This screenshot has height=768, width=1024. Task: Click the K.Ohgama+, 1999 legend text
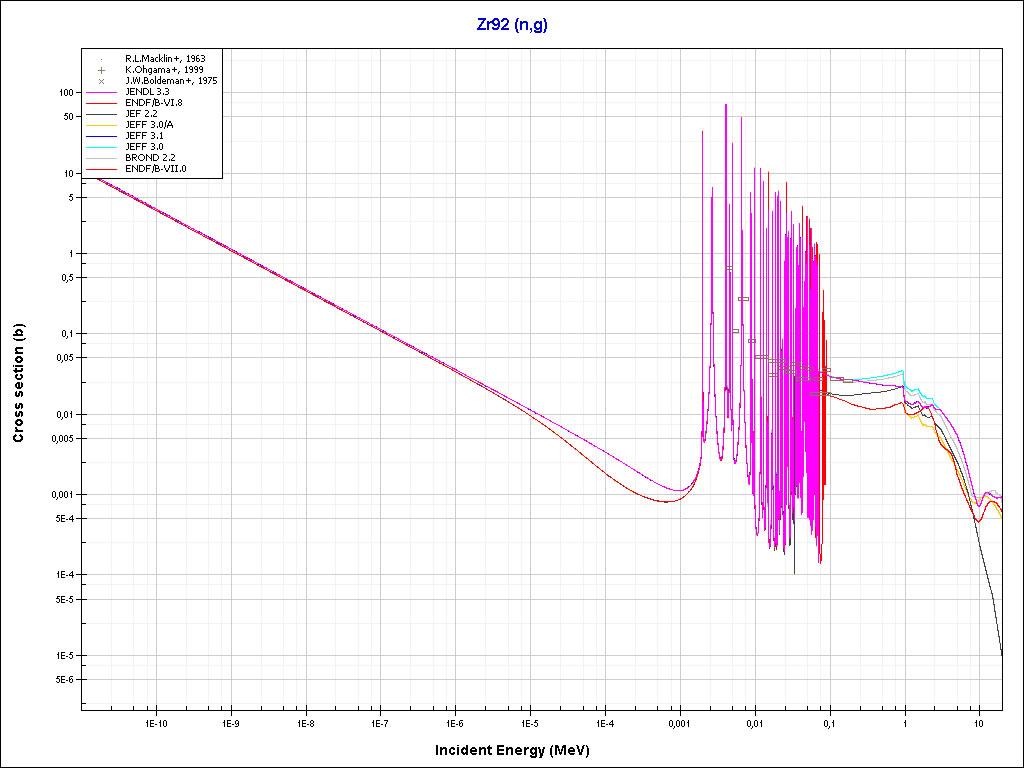click(165, 70)
